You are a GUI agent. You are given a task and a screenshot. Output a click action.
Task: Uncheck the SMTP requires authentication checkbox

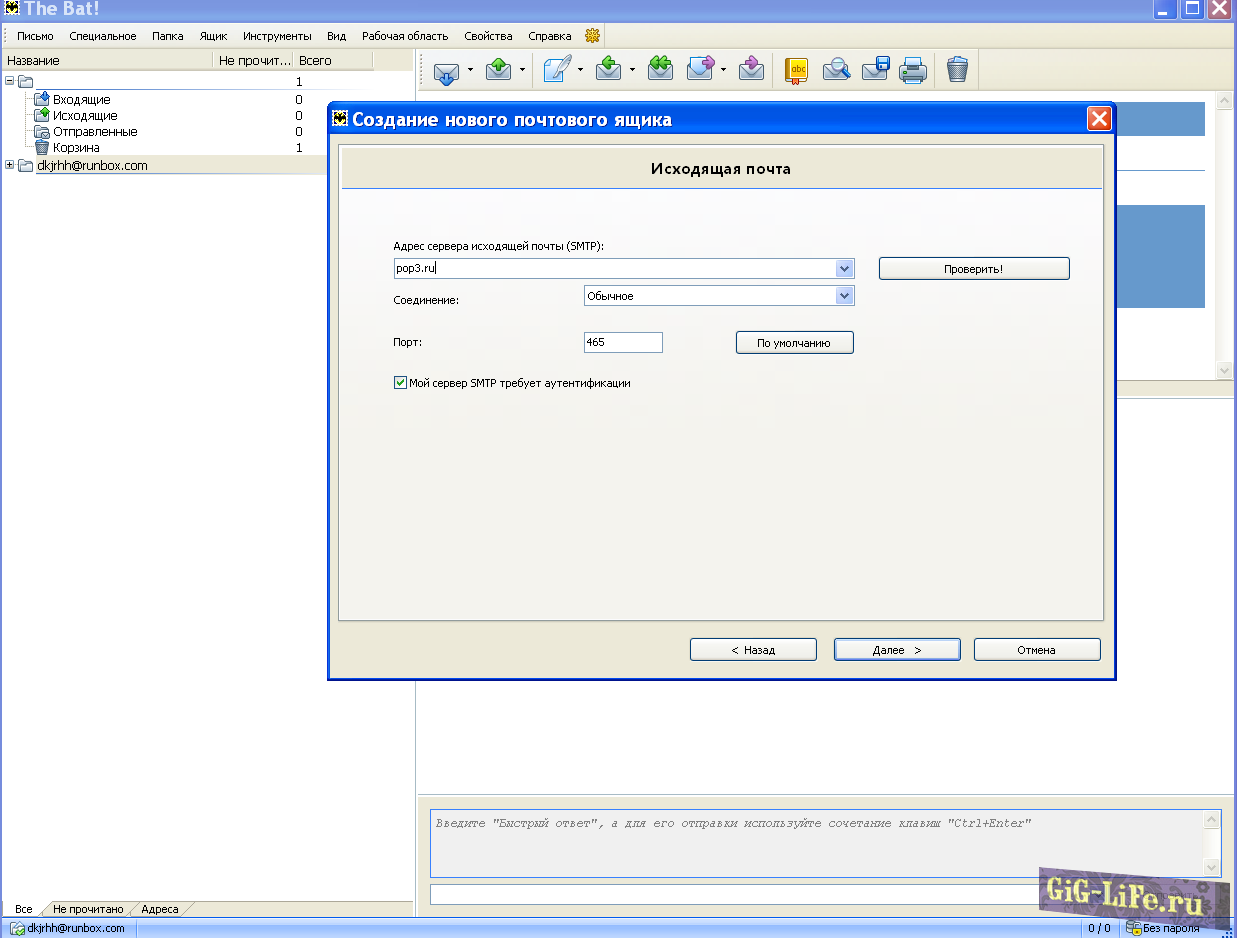pyautogui.click(x=401, y=383)
